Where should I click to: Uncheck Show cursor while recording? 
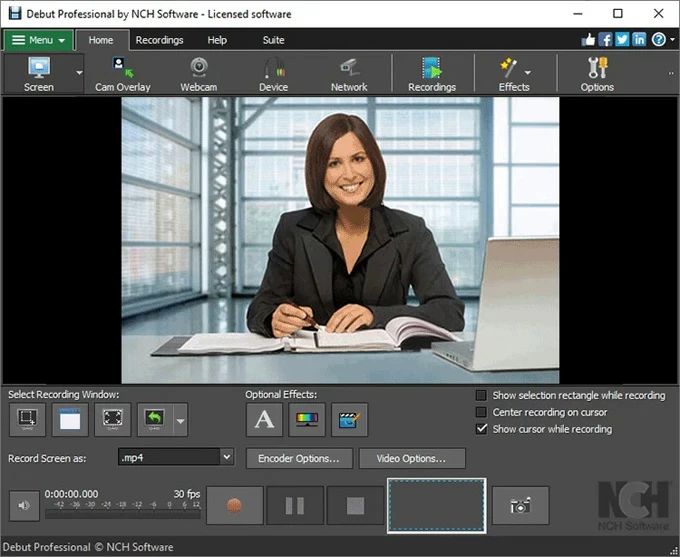pyautogui.click(x=482, y=429)
